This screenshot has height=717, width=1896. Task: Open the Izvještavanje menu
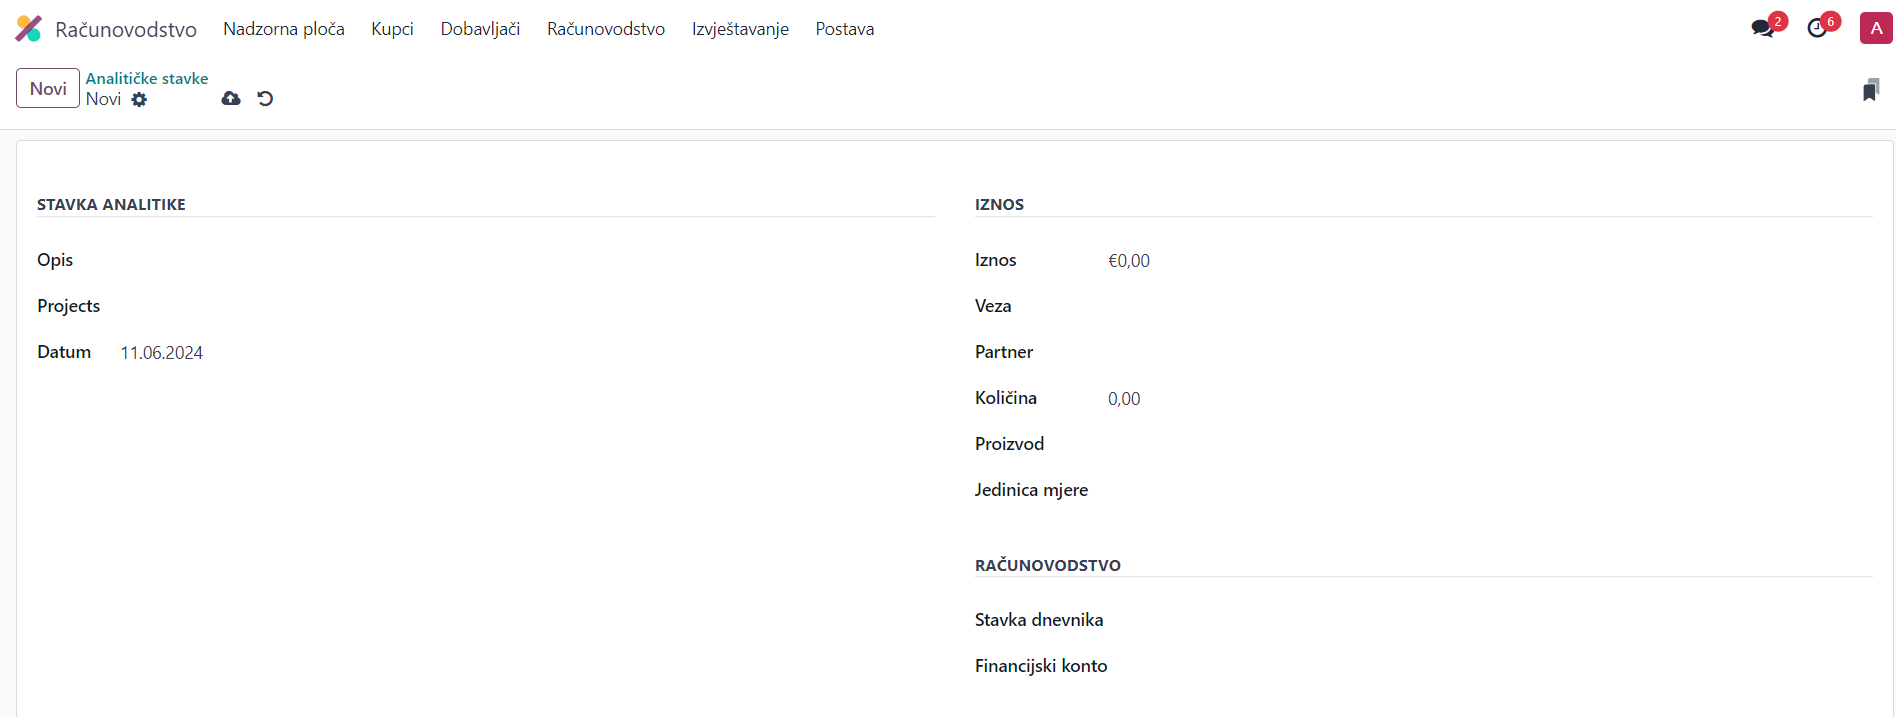(x=740, y=29)
